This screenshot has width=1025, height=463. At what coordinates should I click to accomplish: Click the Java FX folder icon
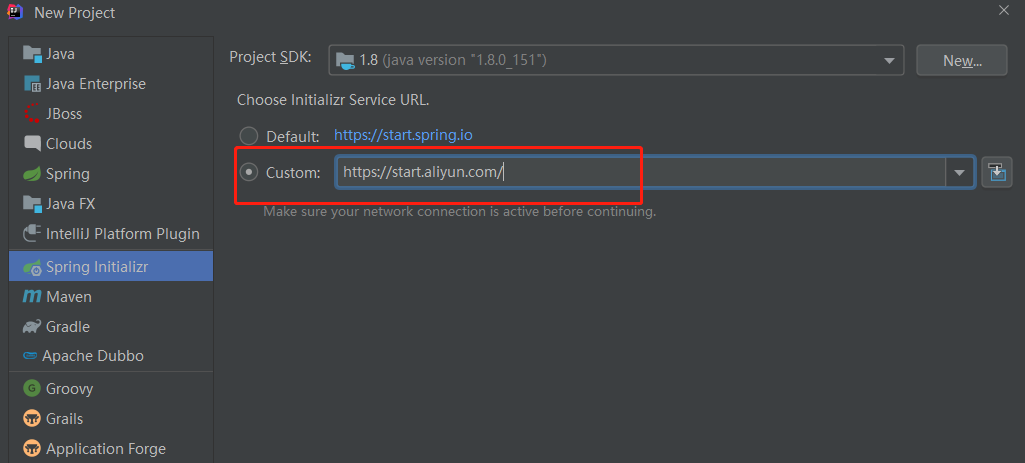(x=32, y=204)
